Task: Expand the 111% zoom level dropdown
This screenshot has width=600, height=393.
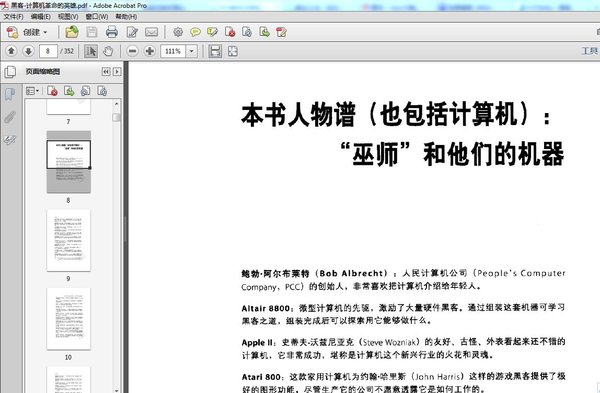Action: click(192, 51)
